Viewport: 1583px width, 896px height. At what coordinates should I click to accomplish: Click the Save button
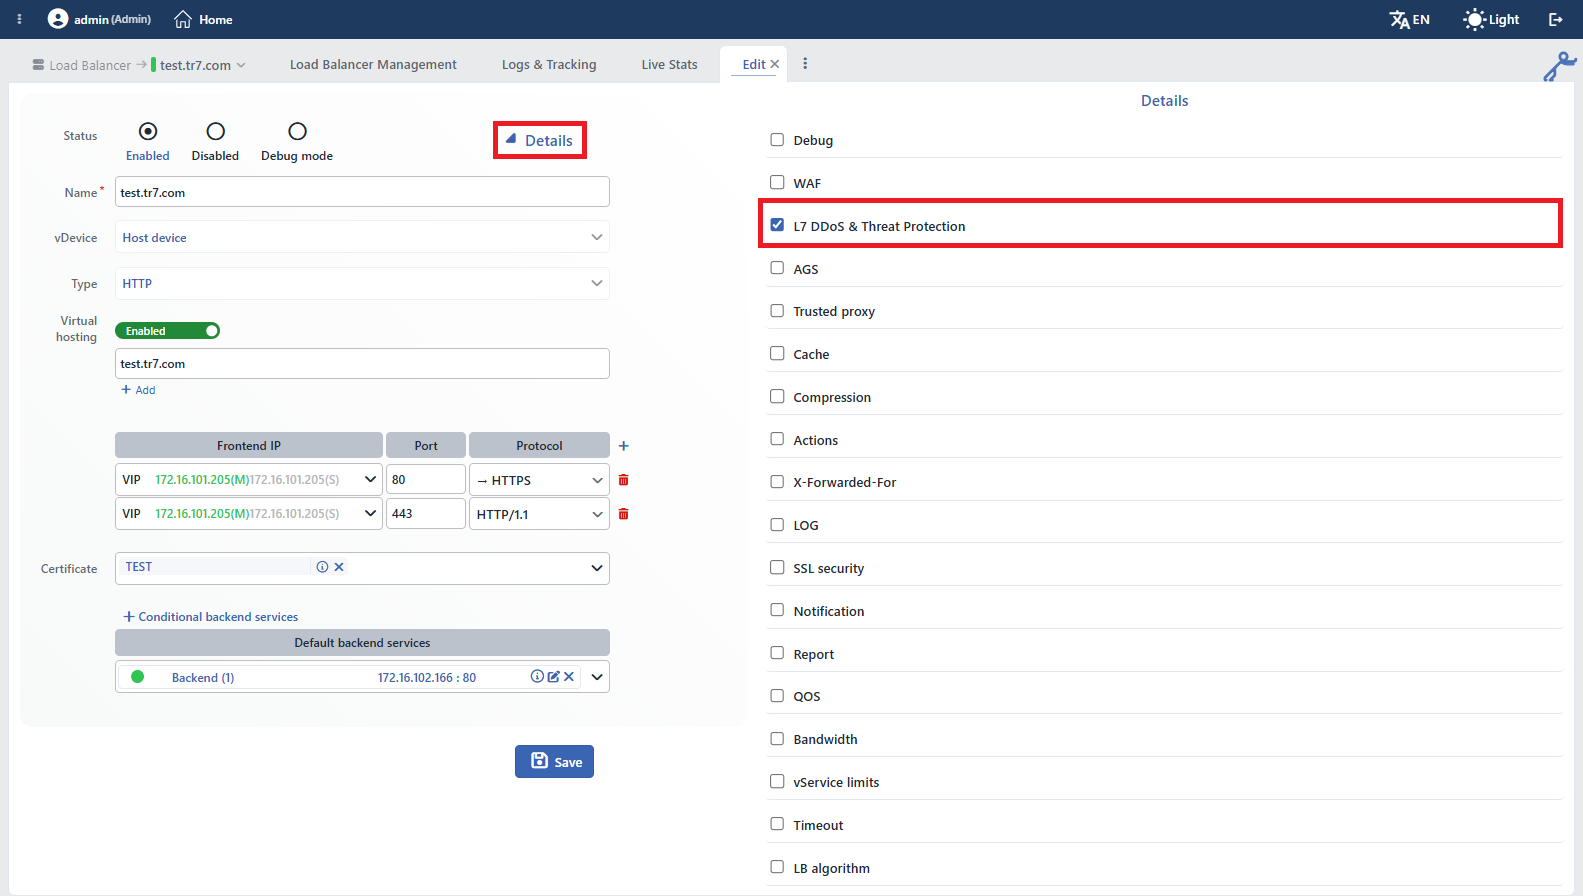[554, 762]
